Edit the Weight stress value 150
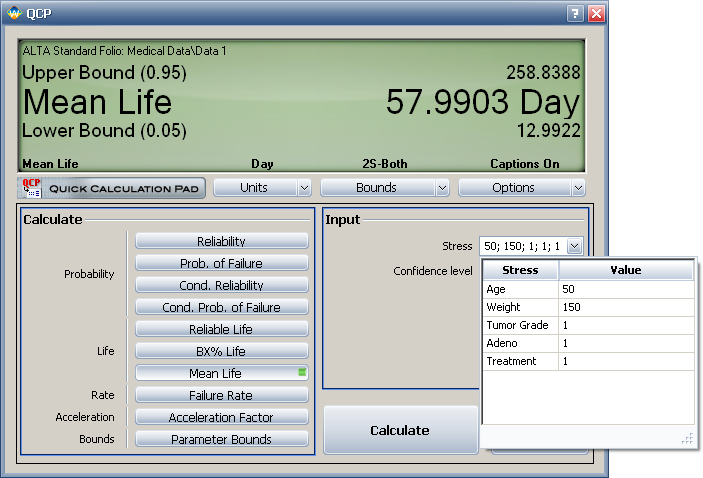Screen dimensions: 703x478 point(626,307)
